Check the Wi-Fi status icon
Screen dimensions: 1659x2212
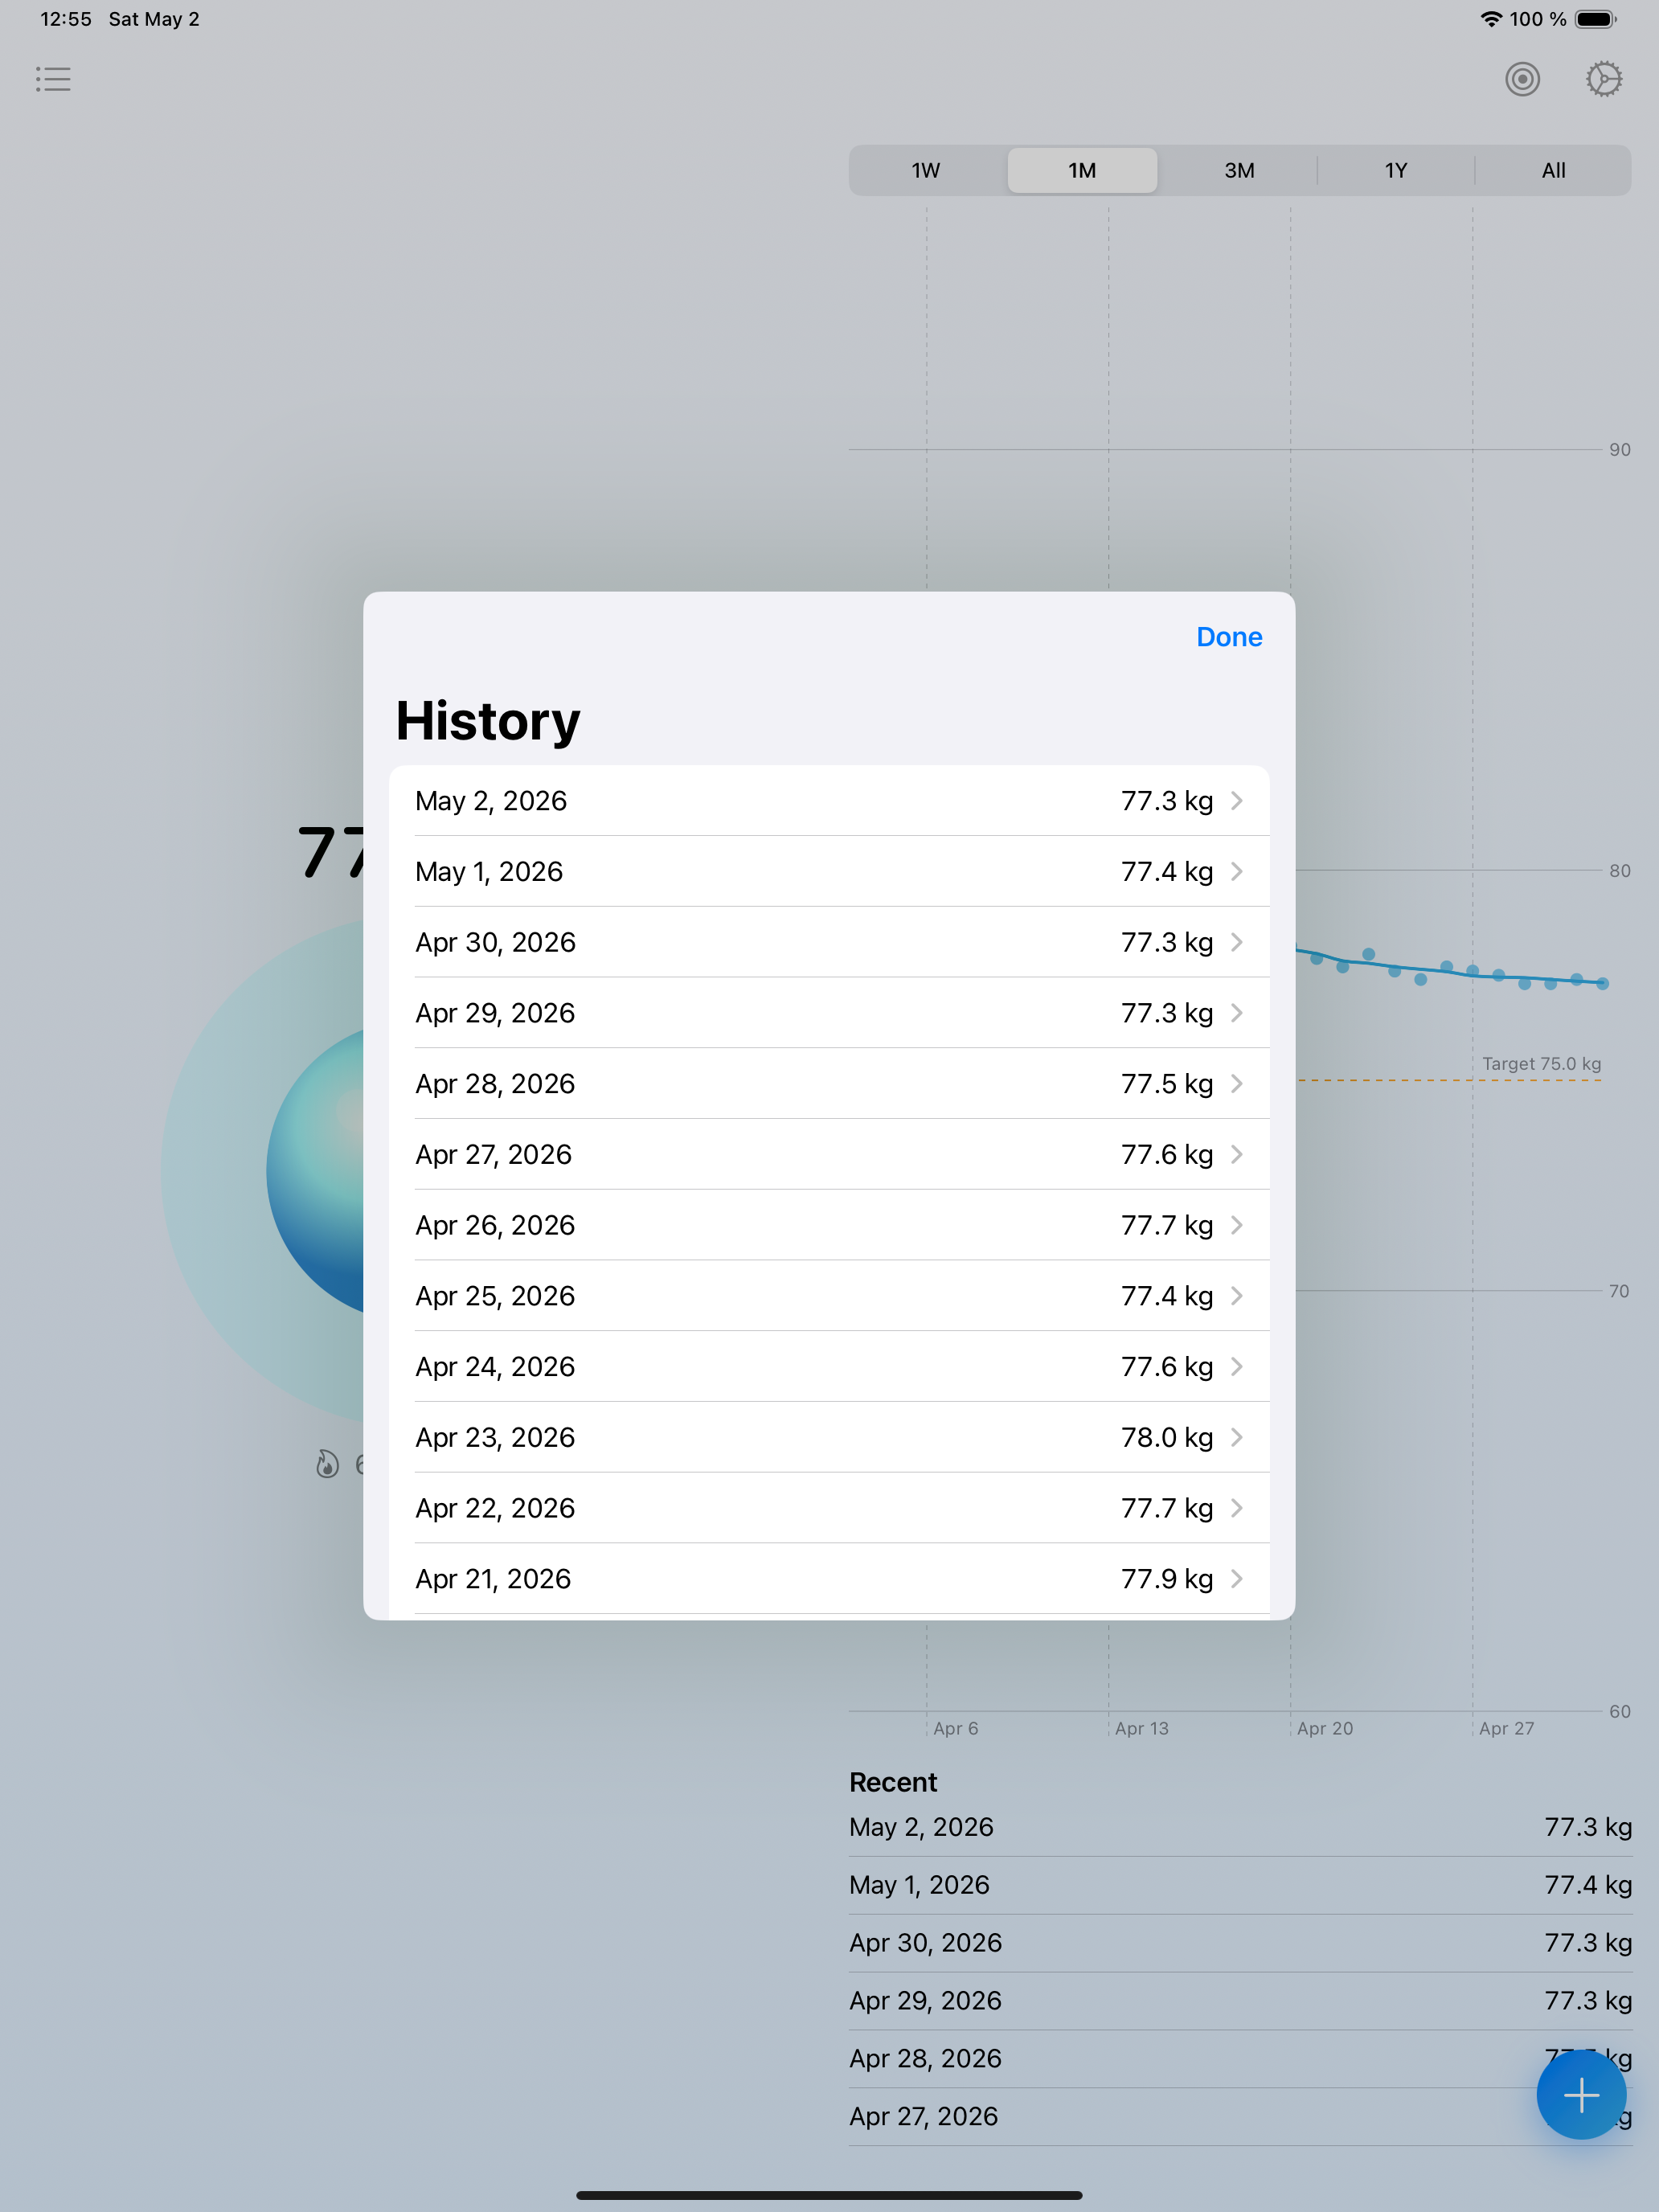pos(1491,19)
